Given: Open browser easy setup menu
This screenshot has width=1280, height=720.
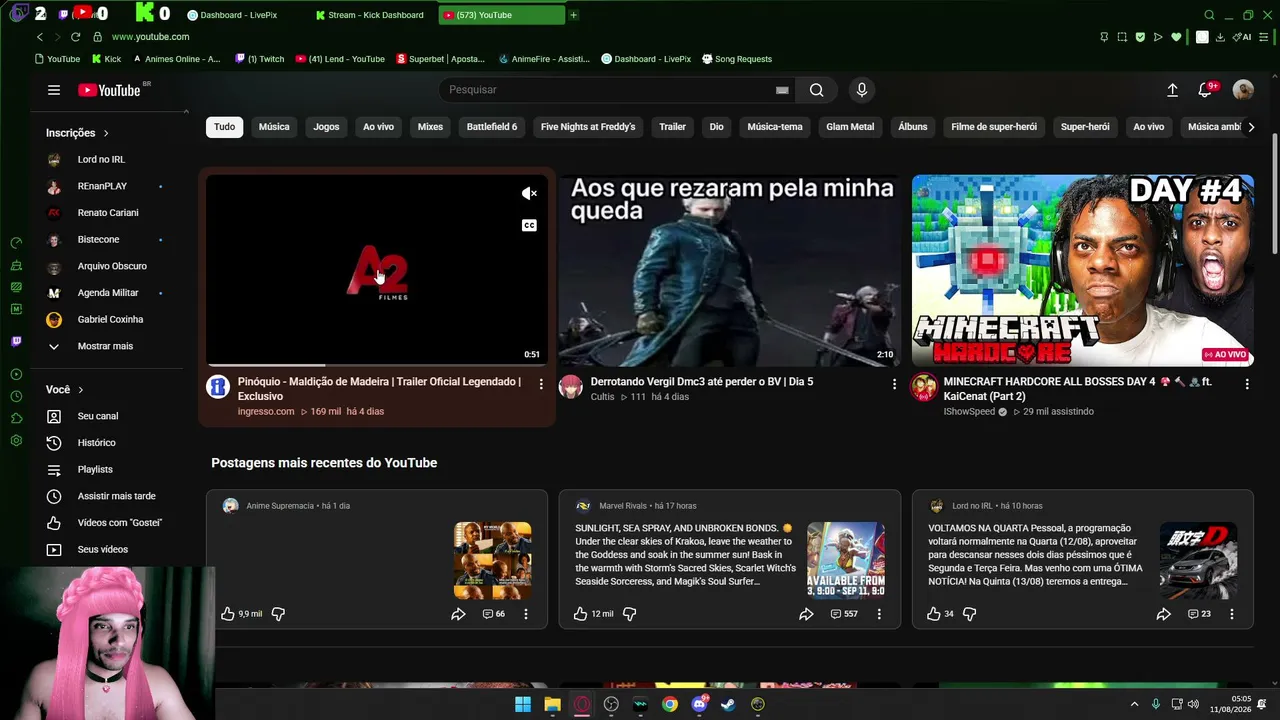Looking at the screenshot, I should 1266,37.
